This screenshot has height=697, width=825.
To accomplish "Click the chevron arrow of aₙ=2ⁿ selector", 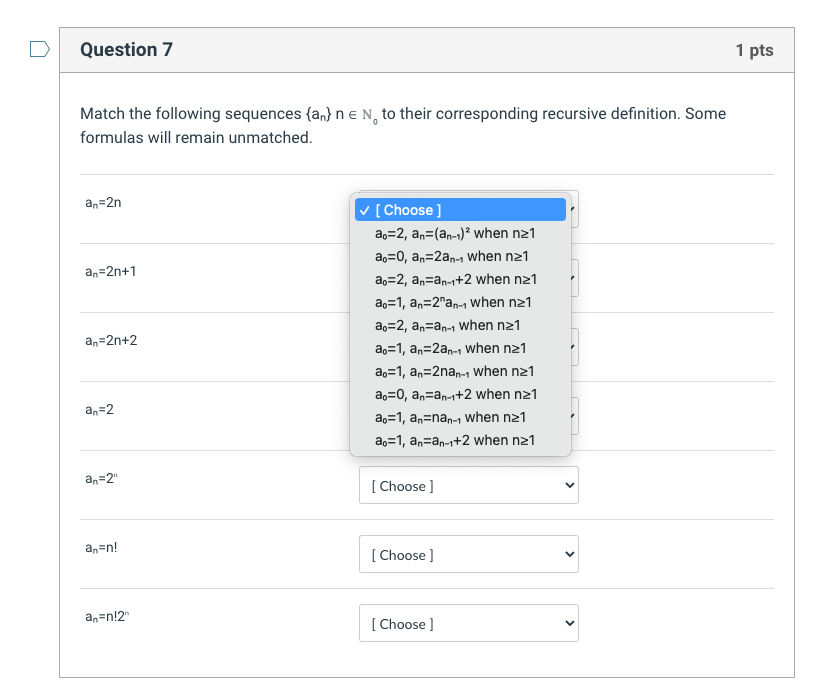I will click(569, 485).
